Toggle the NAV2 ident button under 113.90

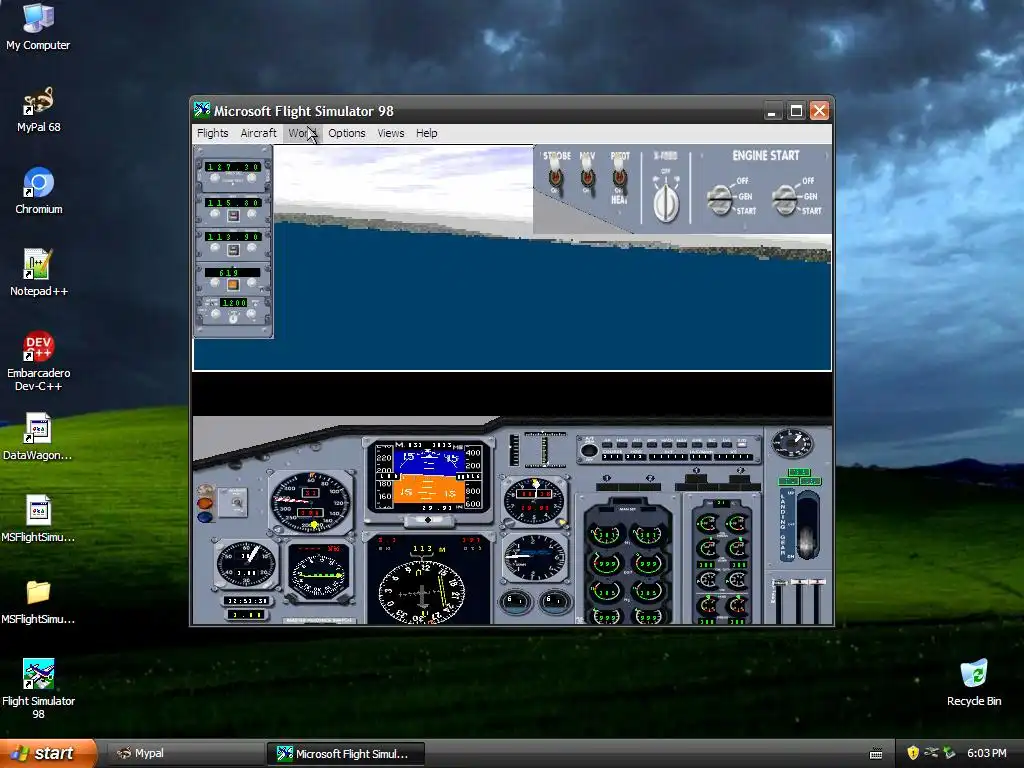pos(233,249)
